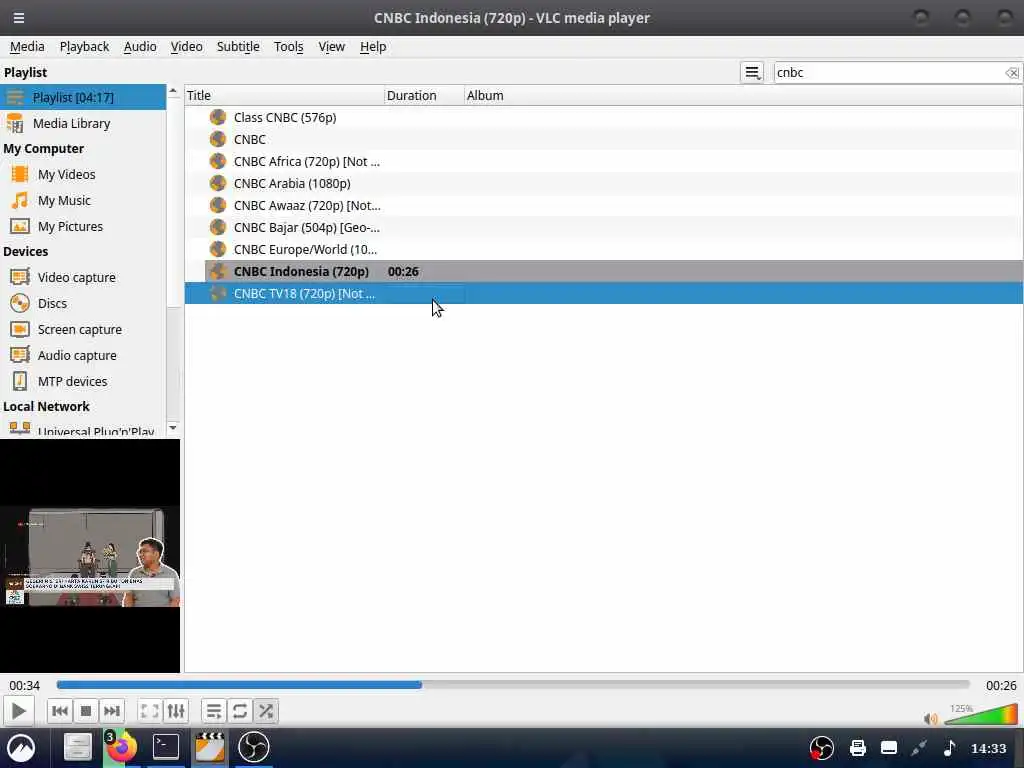Select CNBC Indonesia (720p) entry
This screenshot has height=768, width=1024.
coord(603,272)
